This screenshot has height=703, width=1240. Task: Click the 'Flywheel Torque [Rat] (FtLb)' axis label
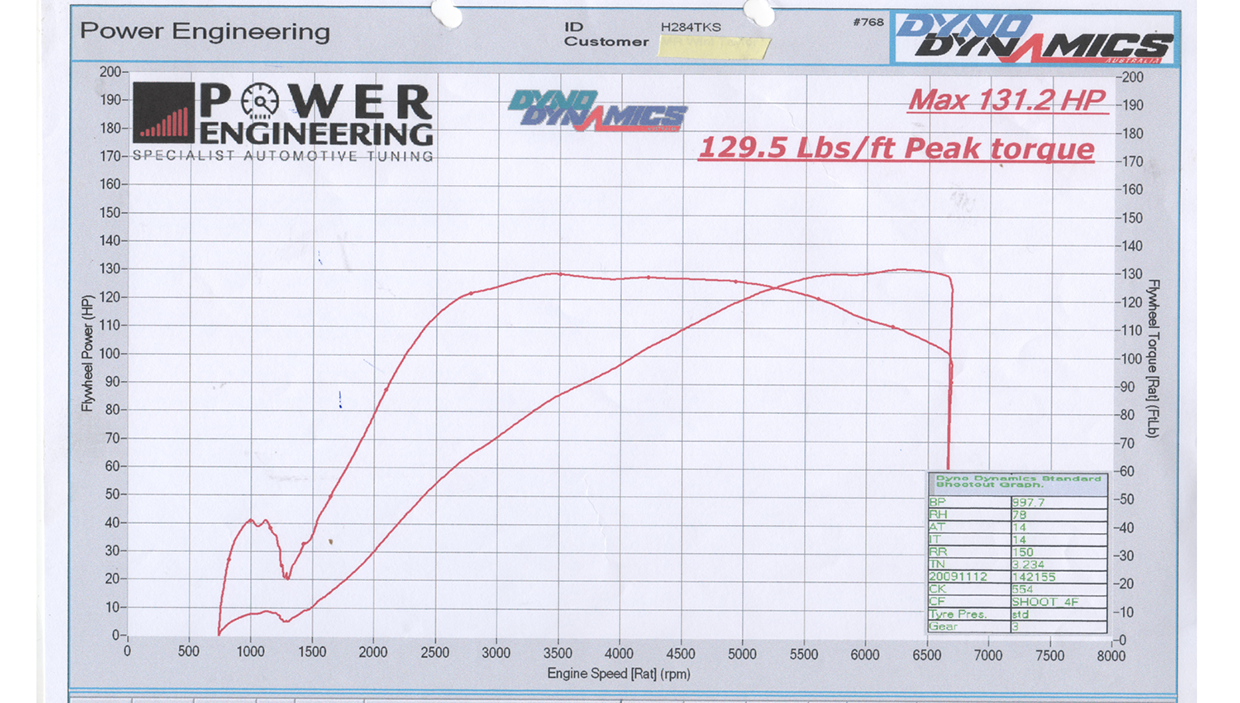pyautogui.click(x=1153, y=358)
